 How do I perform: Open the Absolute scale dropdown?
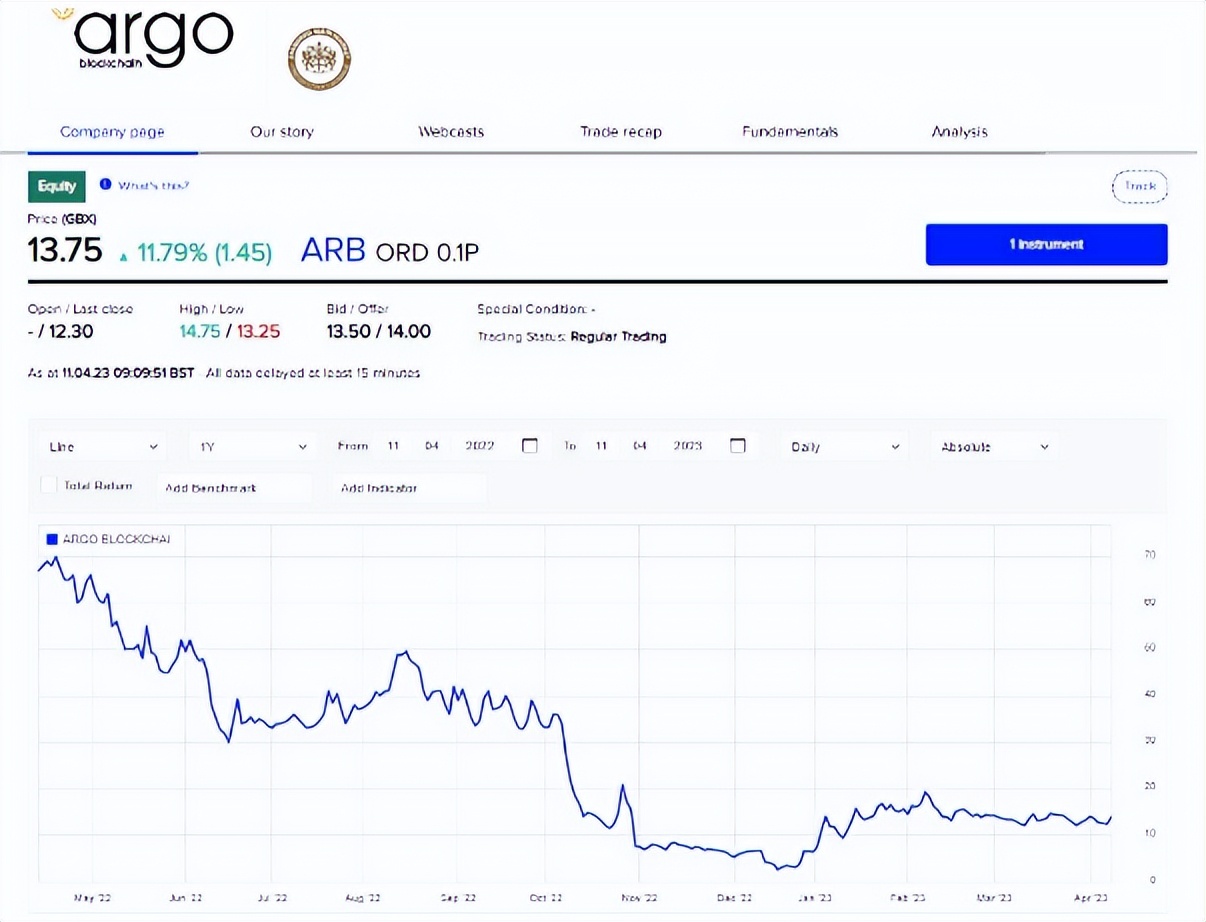click(x=994, y=447)
